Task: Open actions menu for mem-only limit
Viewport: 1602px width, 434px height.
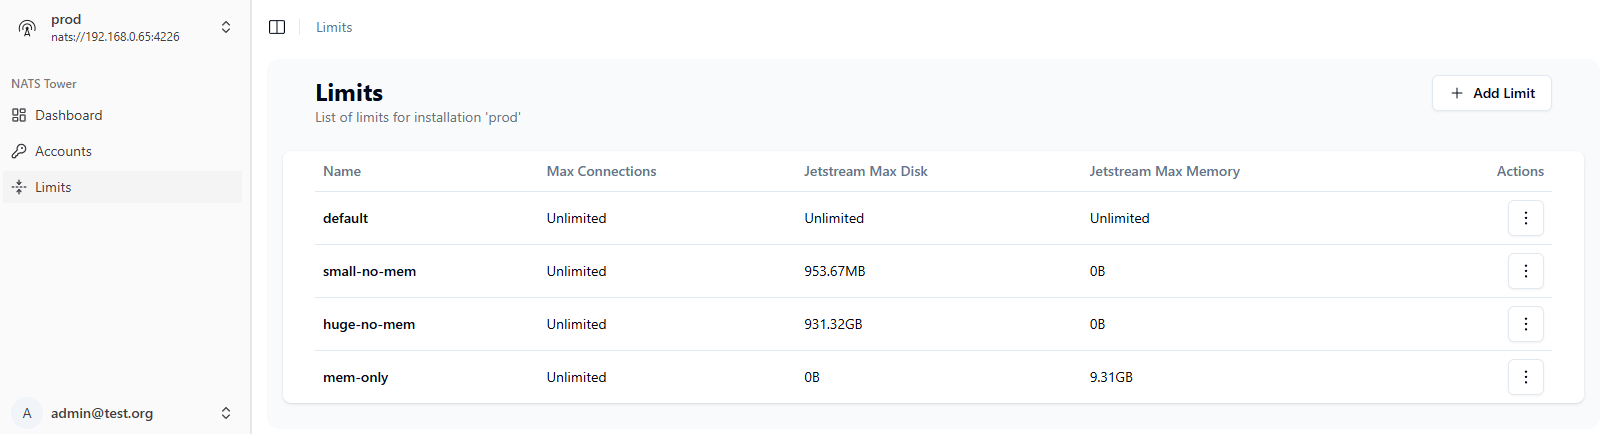Action: click(x=1525, y=377)
